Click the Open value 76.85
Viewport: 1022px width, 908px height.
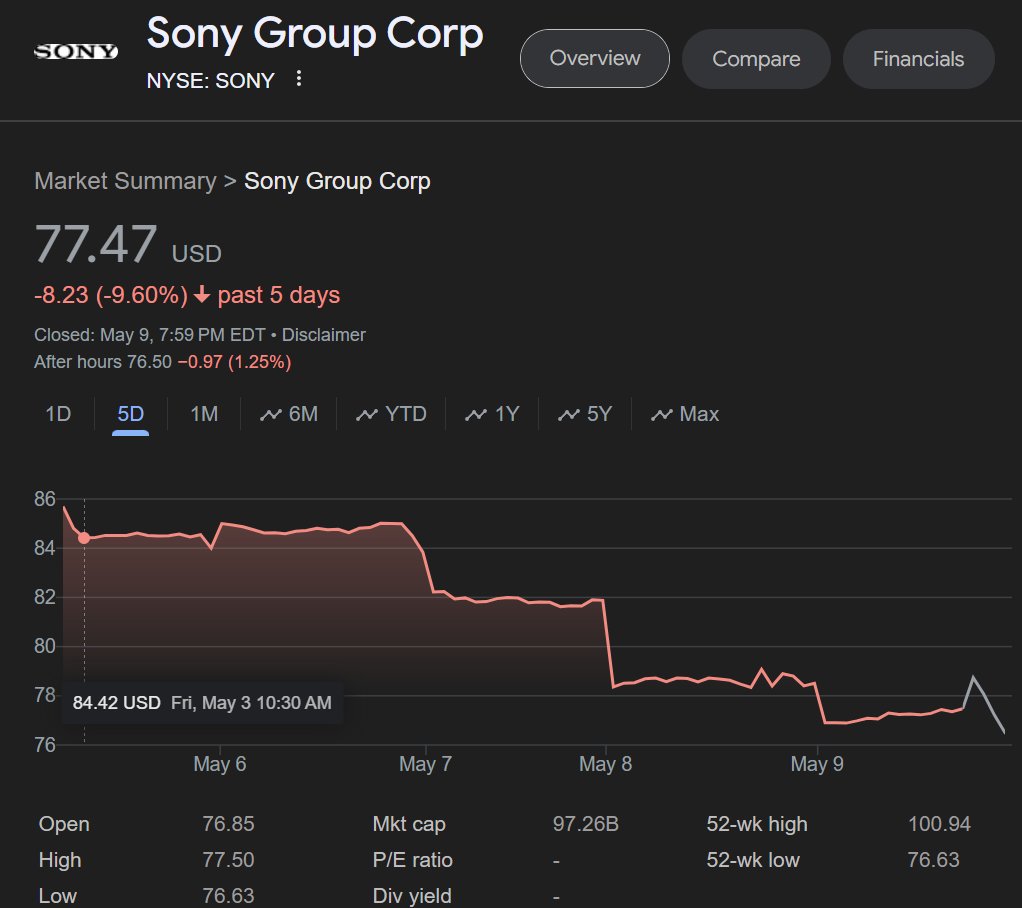click(228, 824)
